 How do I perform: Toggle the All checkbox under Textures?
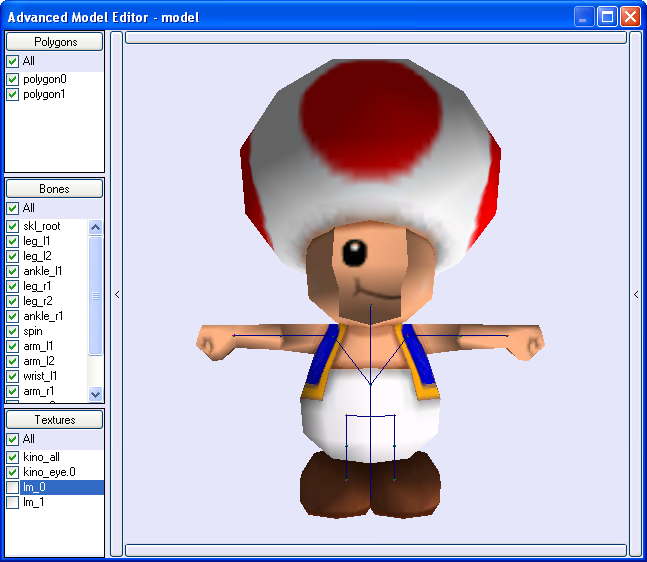tap(12, 439)
